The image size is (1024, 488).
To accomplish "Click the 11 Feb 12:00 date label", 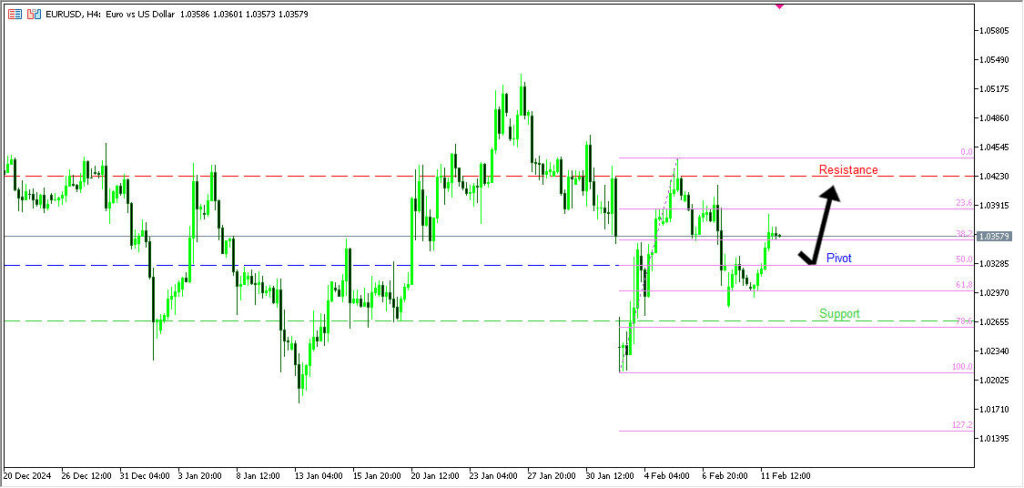I will pos(786,476).
